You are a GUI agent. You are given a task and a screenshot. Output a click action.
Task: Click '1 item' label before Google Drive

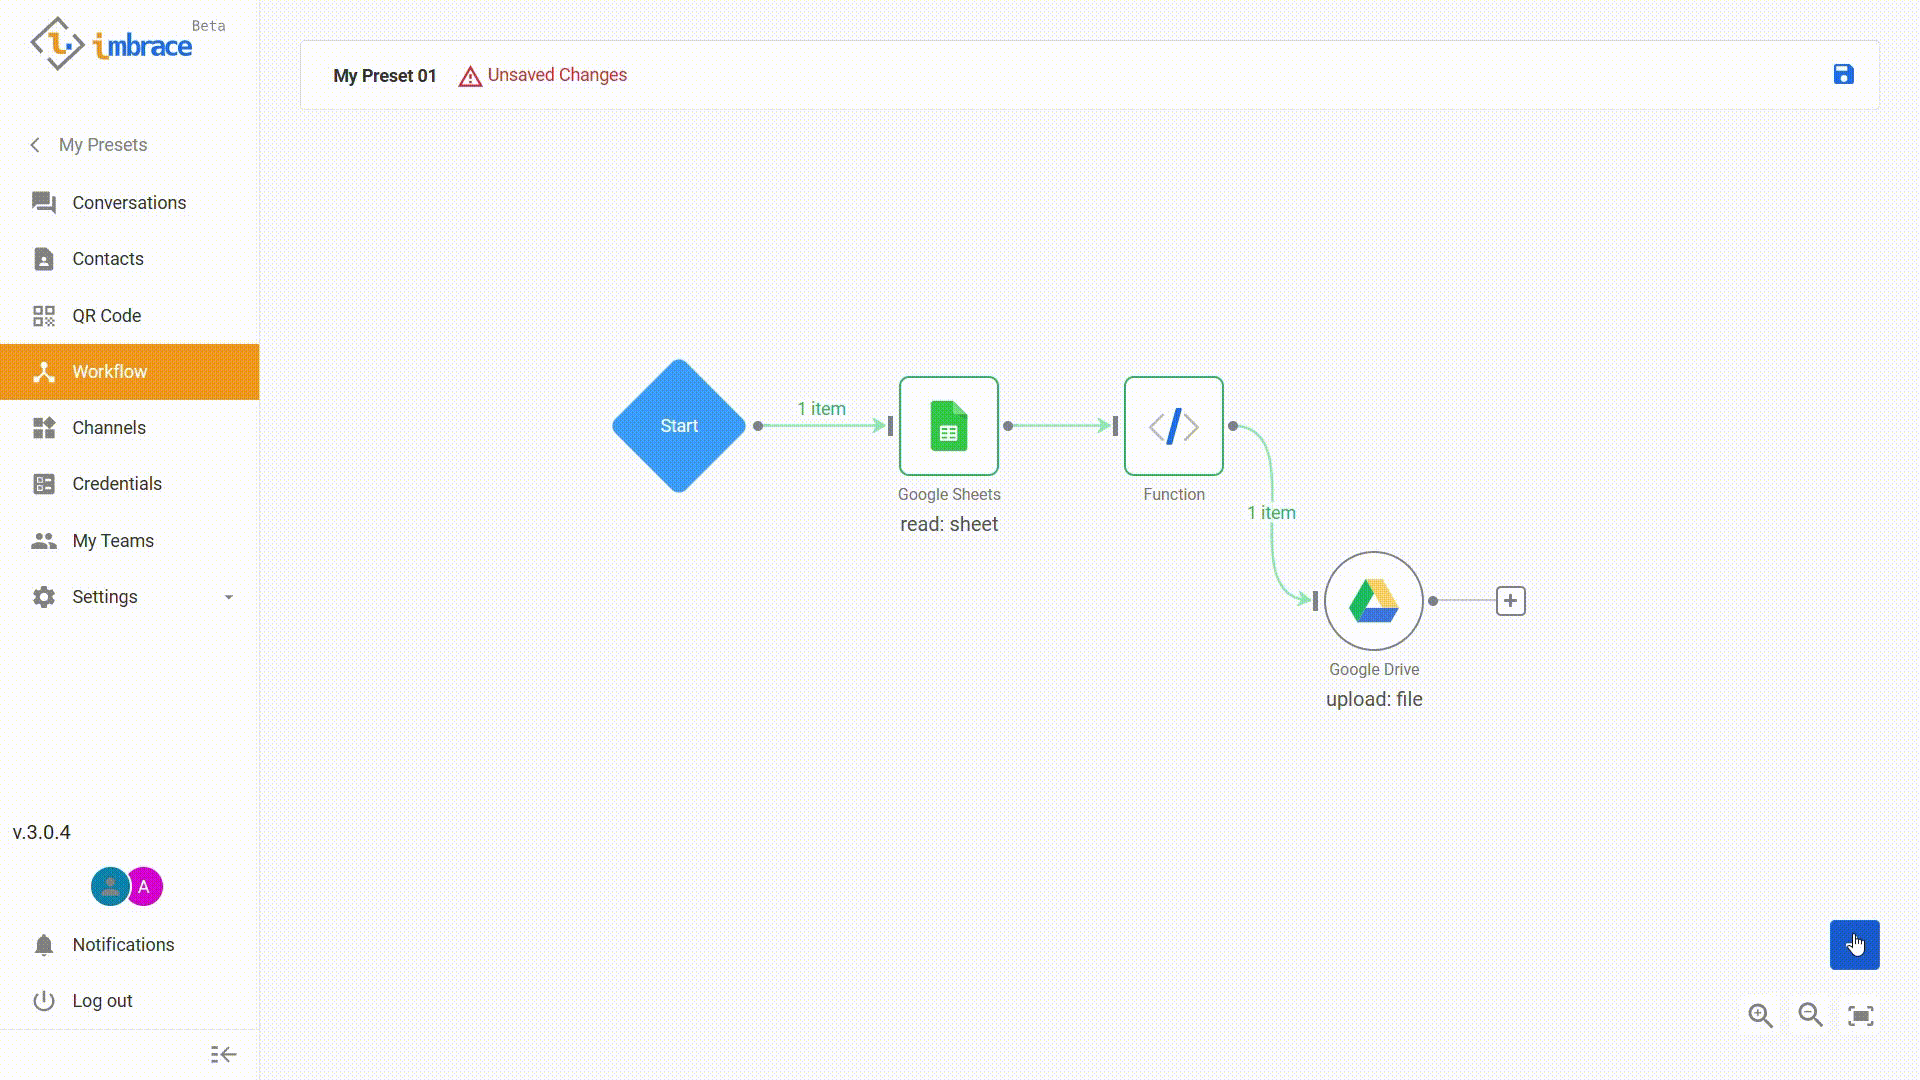click(x=1271, y=513)
